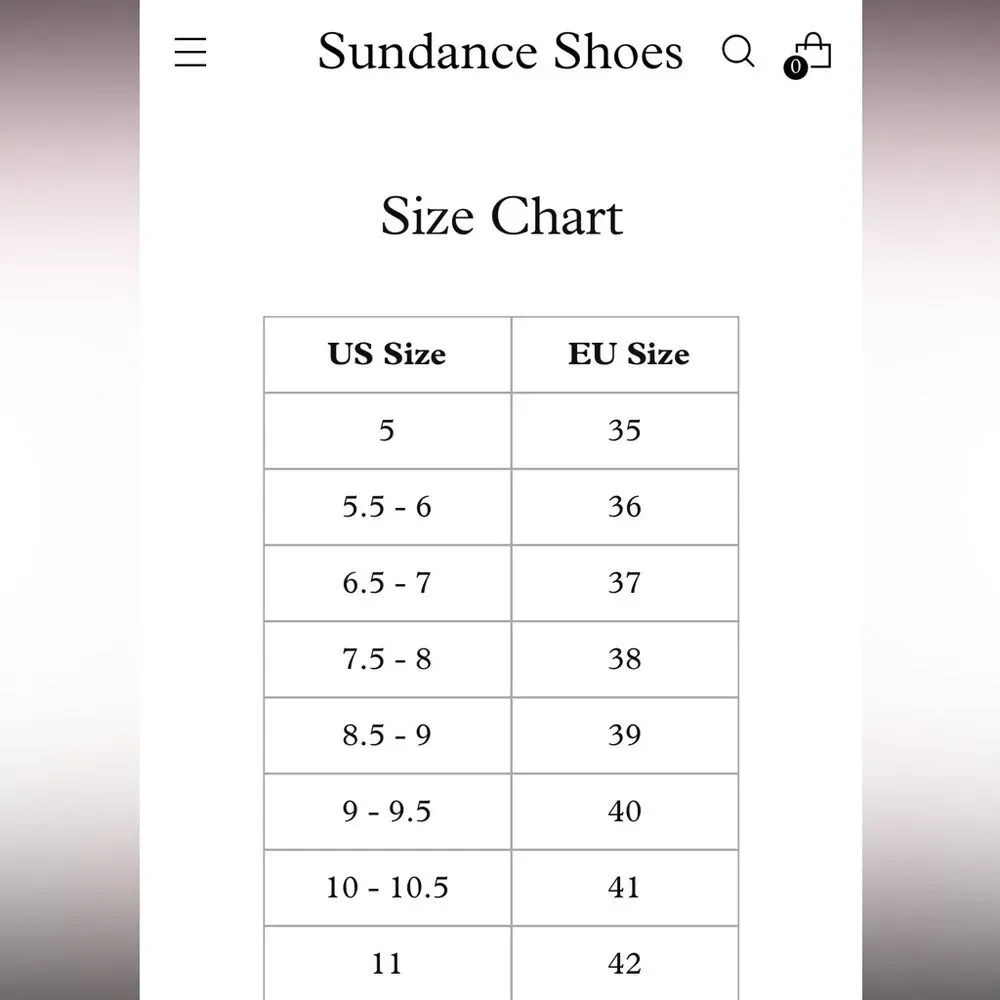
Task: Click the 10 - 10.5 US size cell
Action: coord(387,887)
